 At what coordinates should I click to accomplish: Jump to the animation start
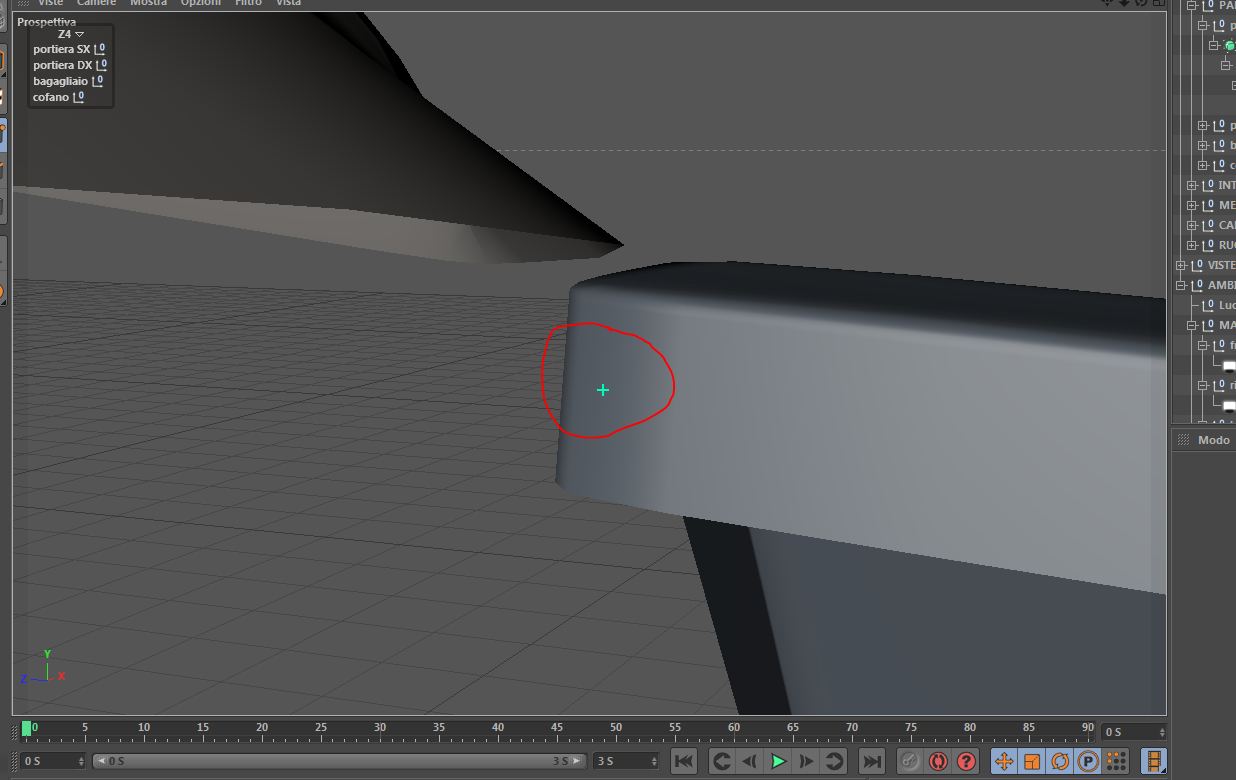(684, 761)
